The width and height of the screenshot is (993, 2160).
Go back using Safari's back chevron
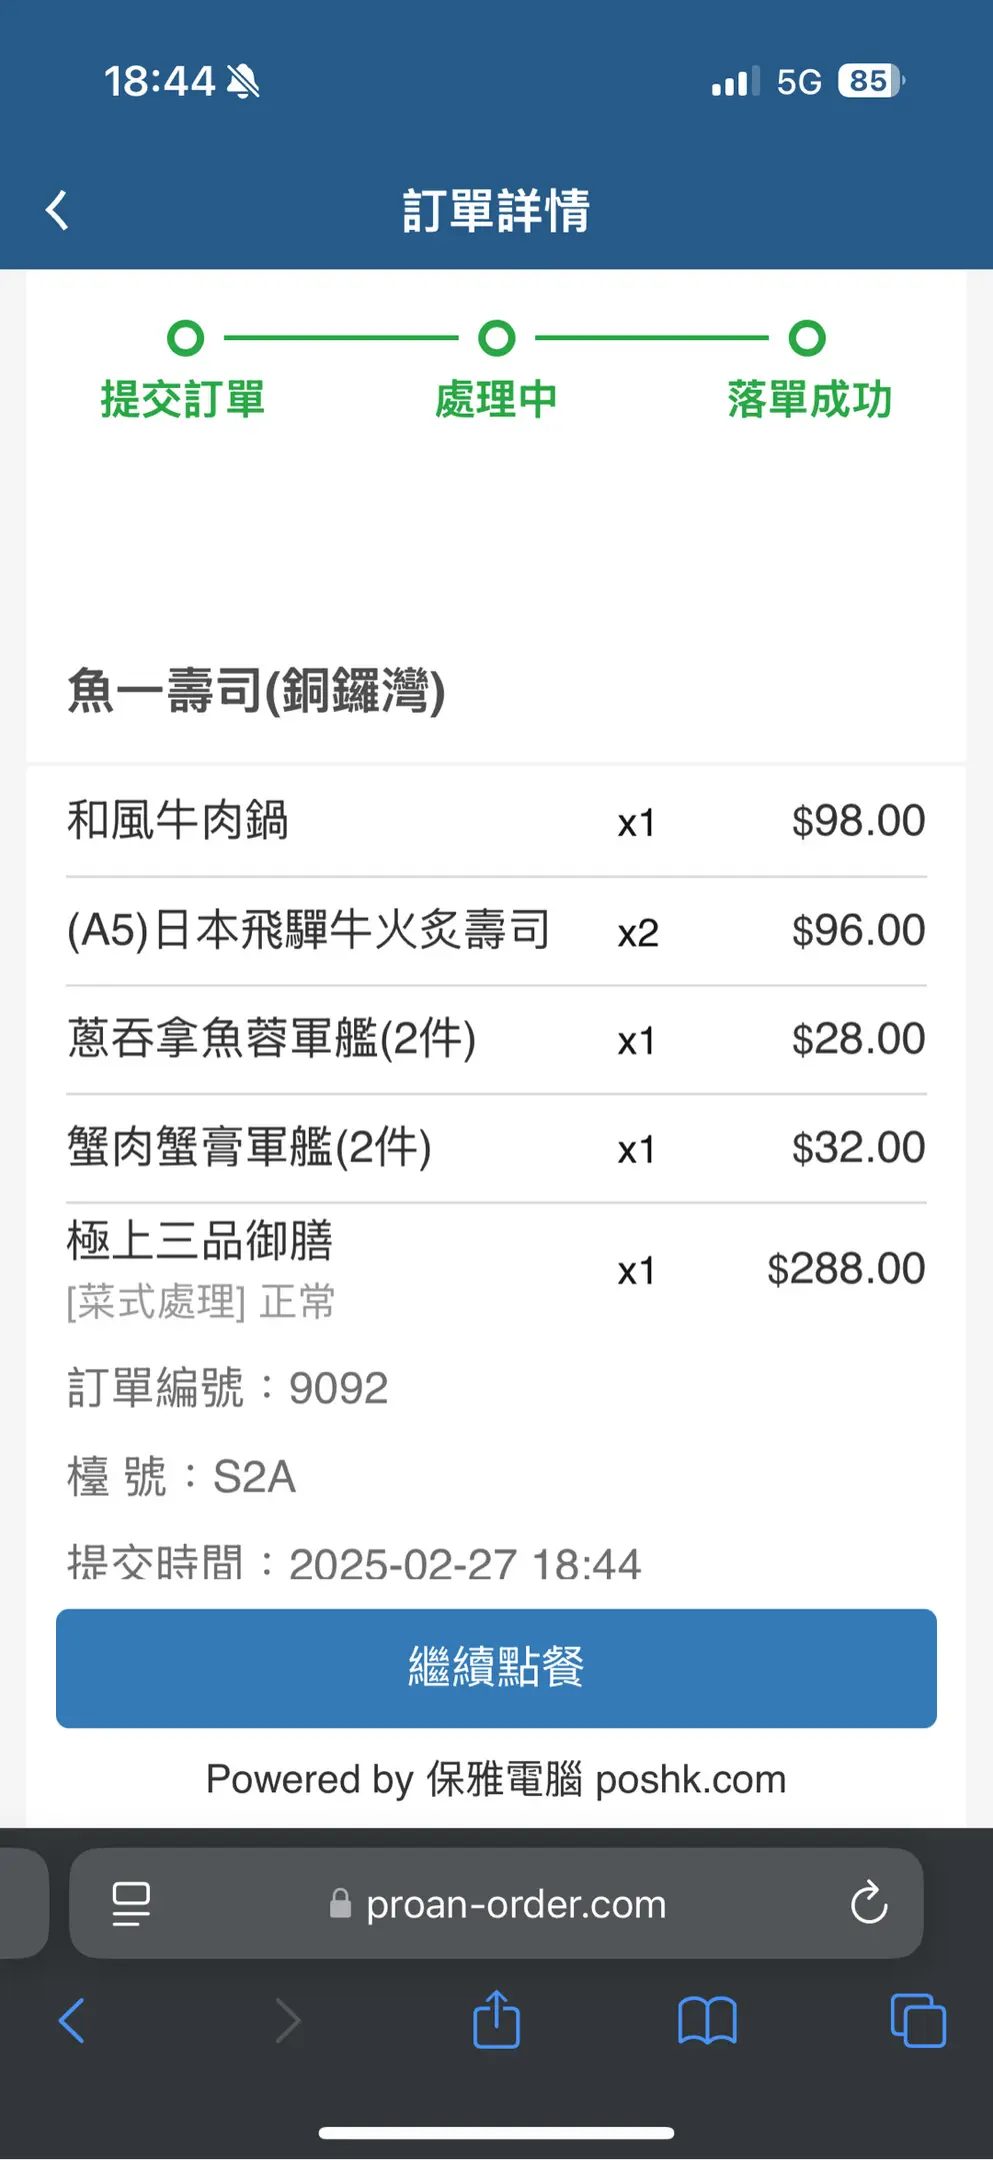click(x=72, y=2021)
